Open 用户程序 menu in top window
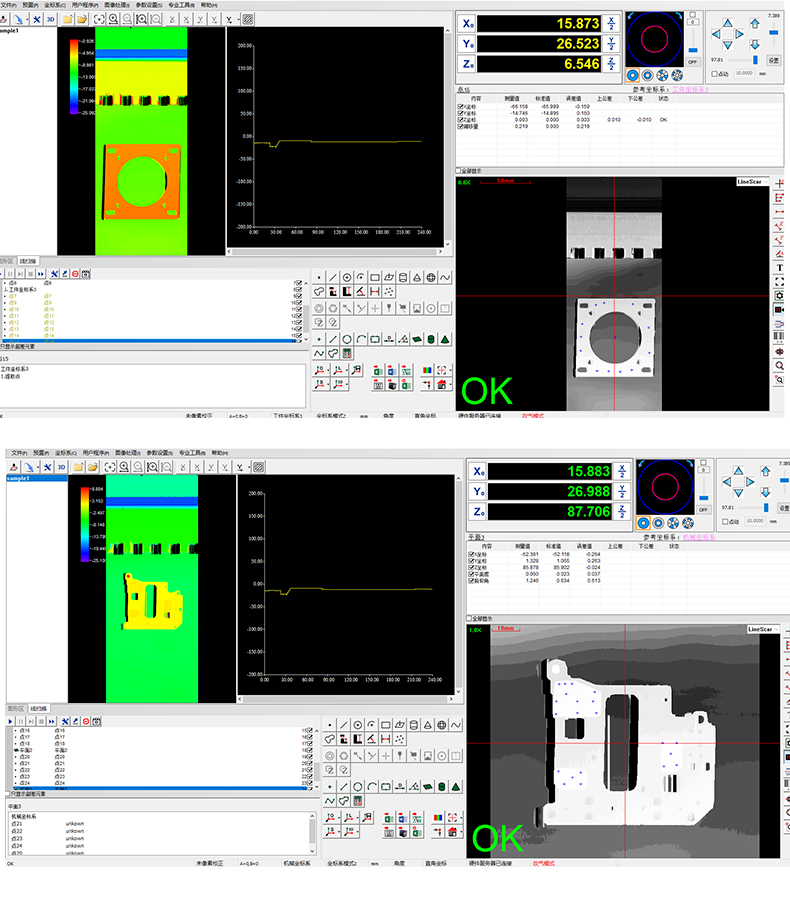The height and width of the screenshot is (902, 790). tap(85, 5)
